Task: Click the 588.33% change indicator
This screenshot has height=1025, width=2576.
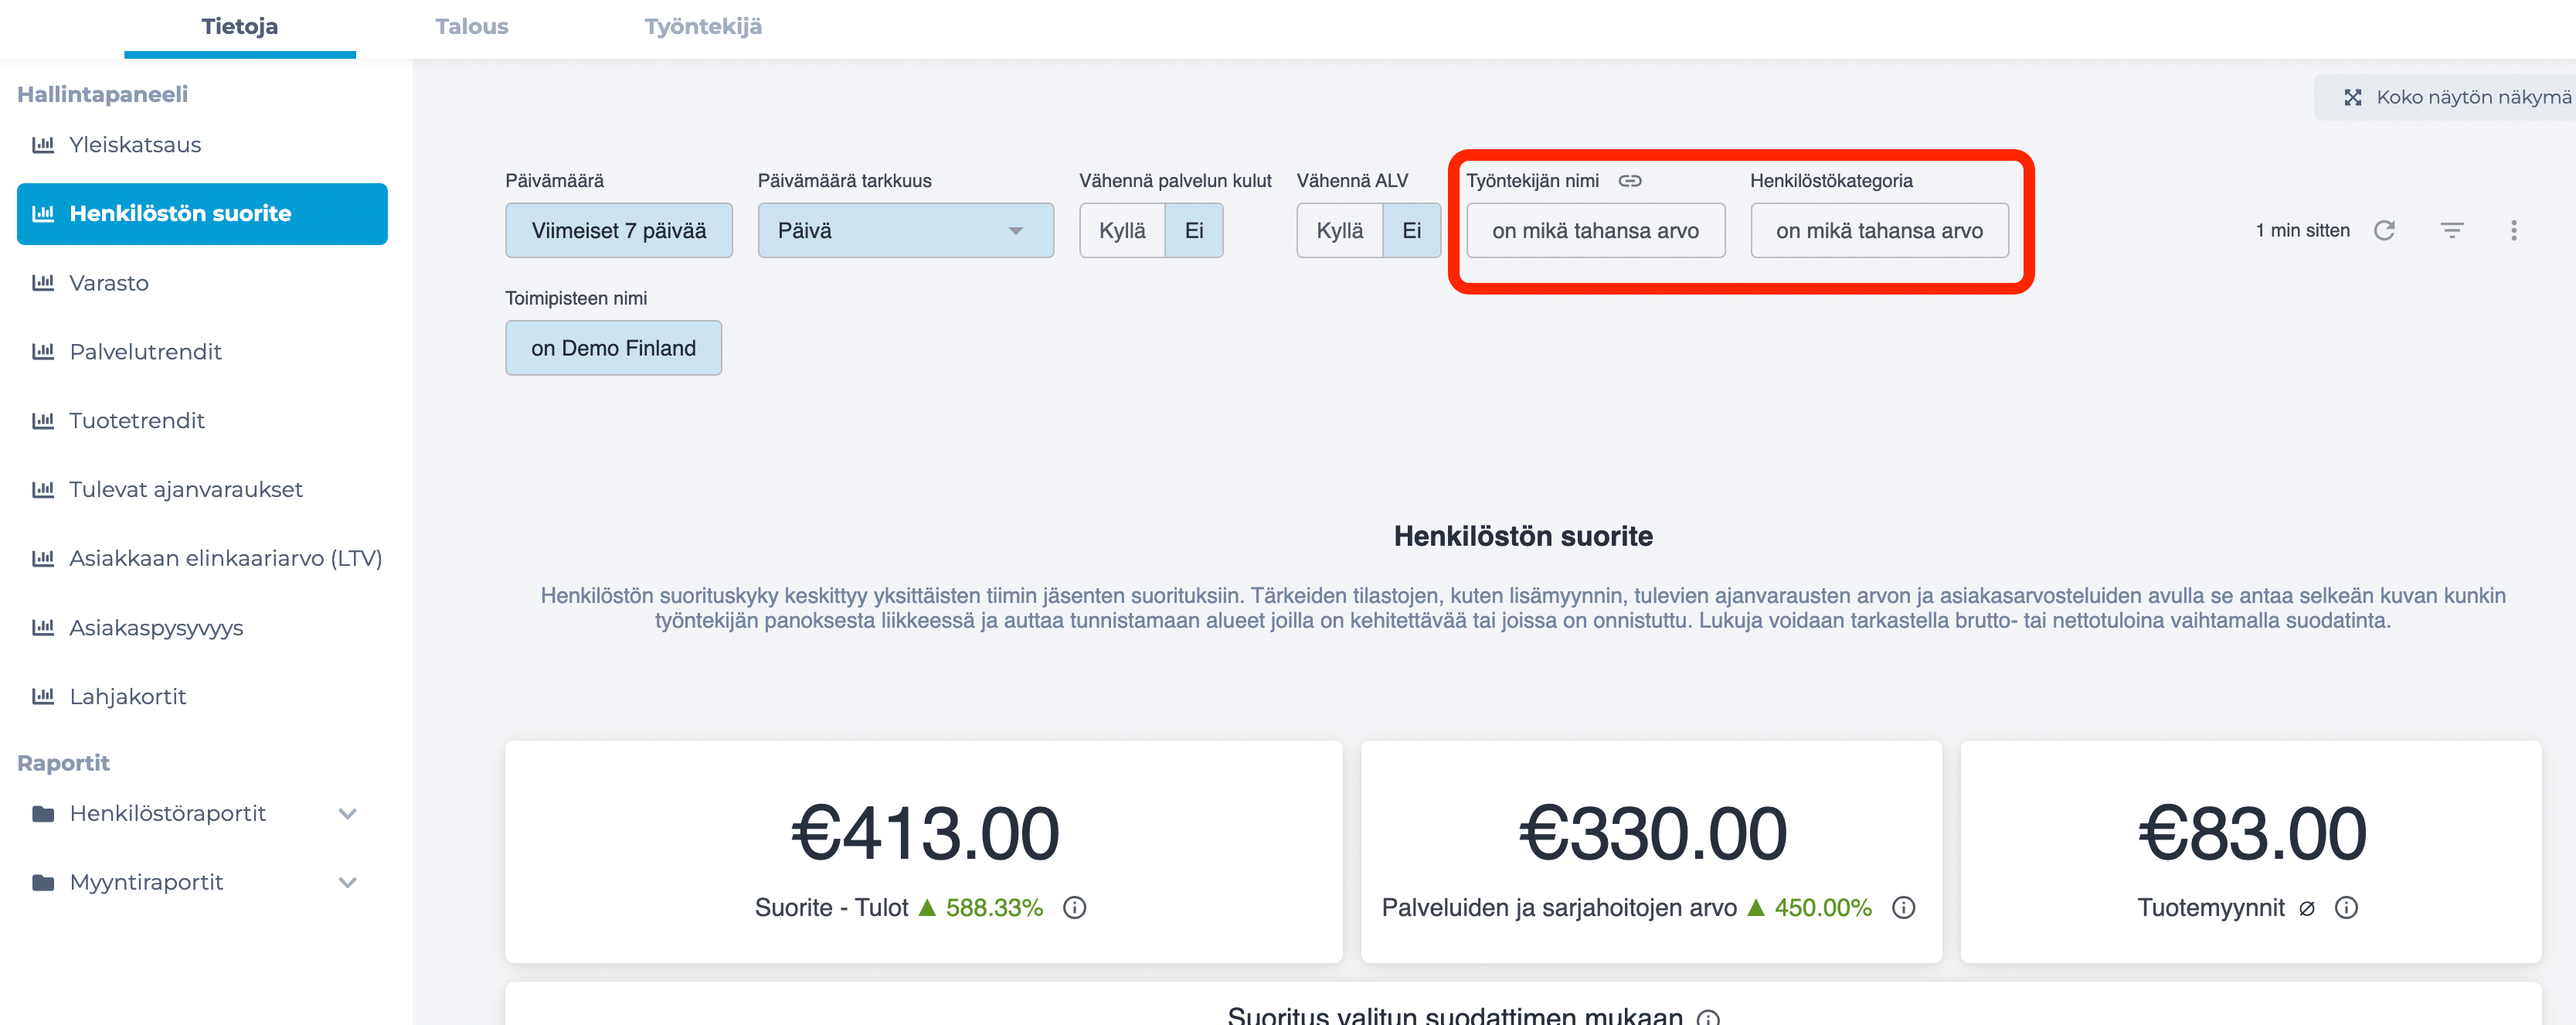Action: (x=981, y=908)
